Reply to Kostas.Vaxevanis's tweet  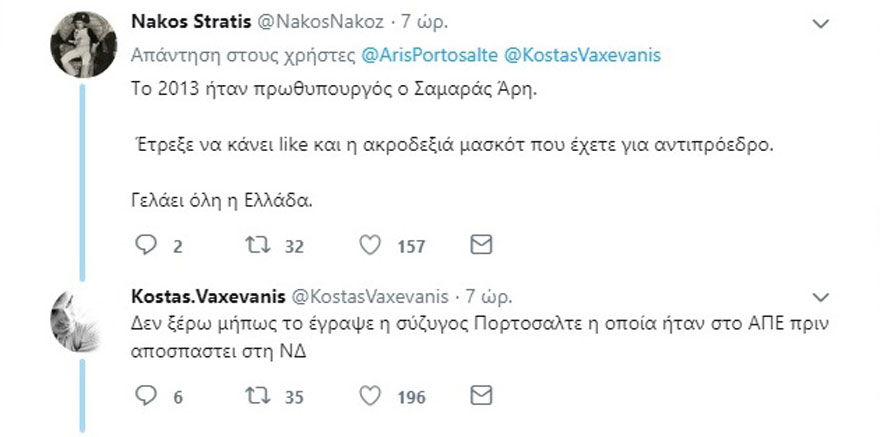tap(146, 396)
